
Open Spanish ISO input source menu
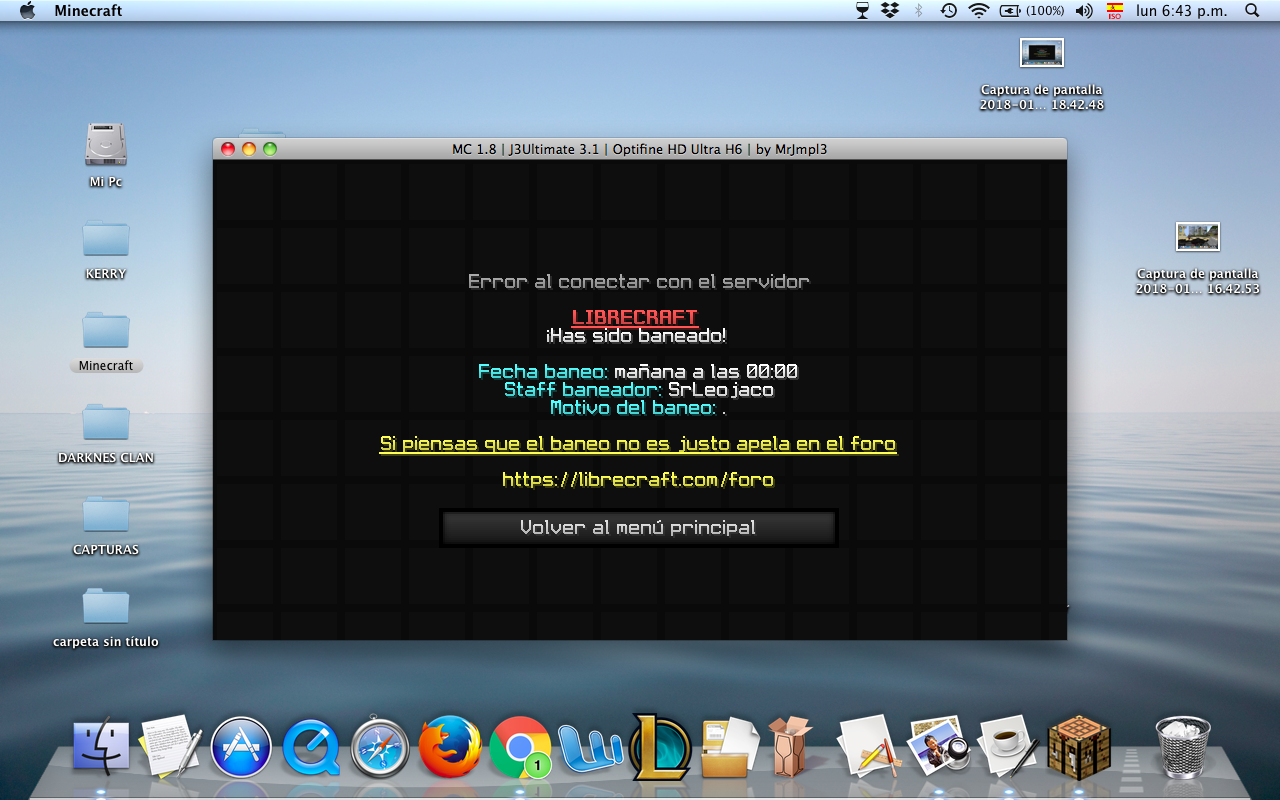click(1114, 10)
